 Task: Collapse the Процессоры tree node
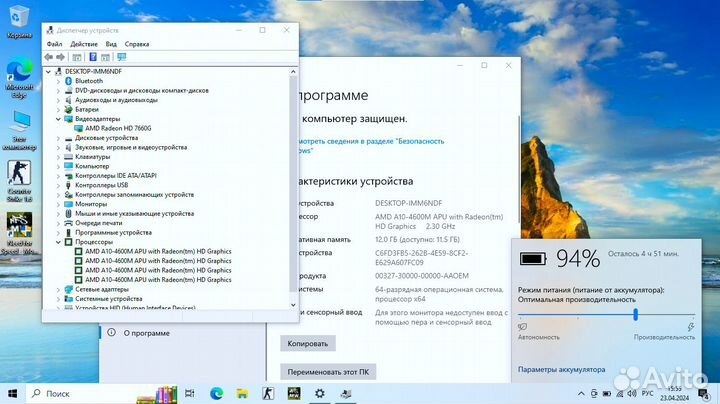[x=57, y=242]
